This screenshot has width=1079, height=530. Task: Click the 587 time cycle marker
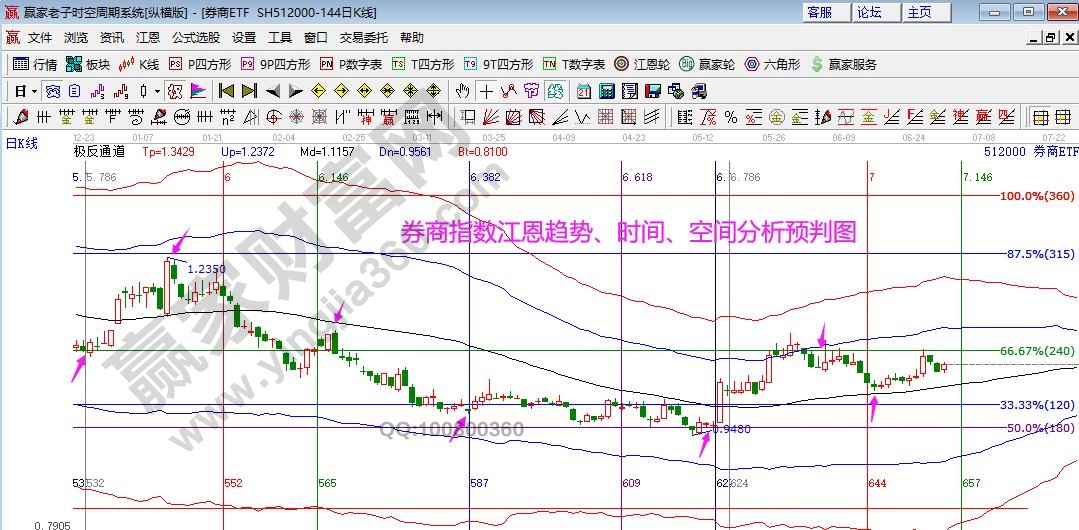[480, 483]
